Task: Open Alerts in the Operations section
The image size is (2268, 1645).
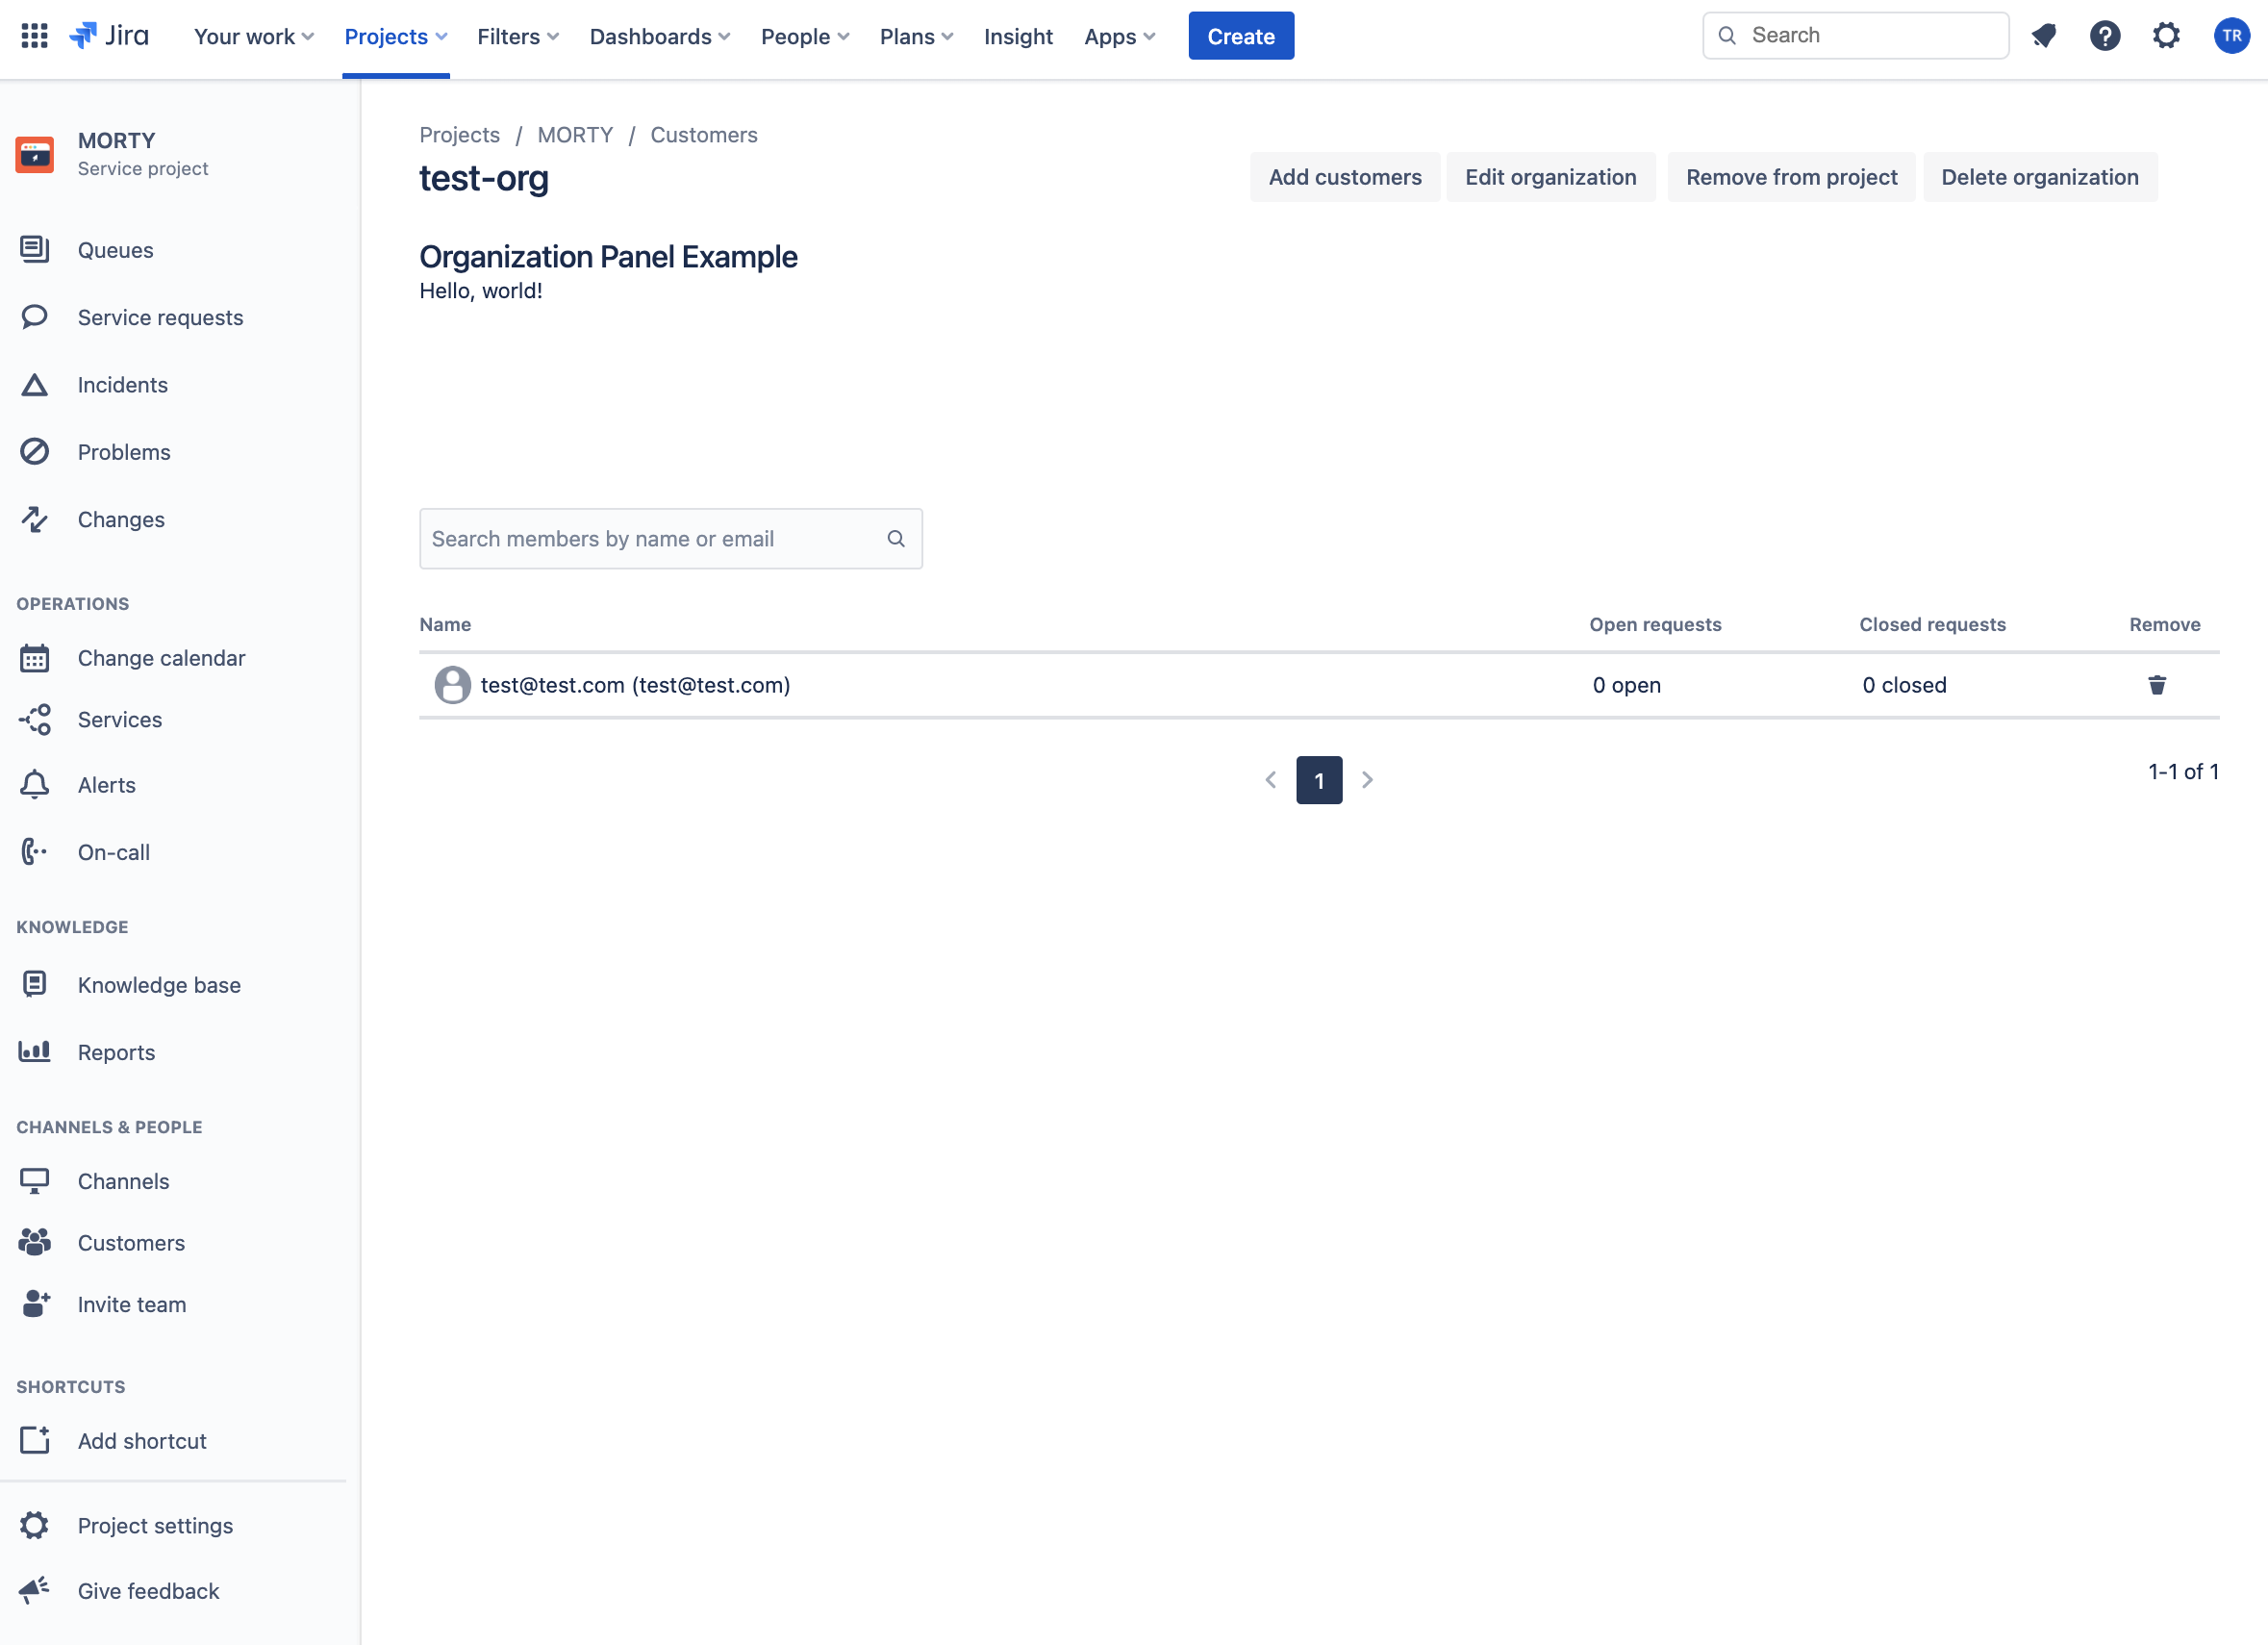Action: click(x=106, y=784)
